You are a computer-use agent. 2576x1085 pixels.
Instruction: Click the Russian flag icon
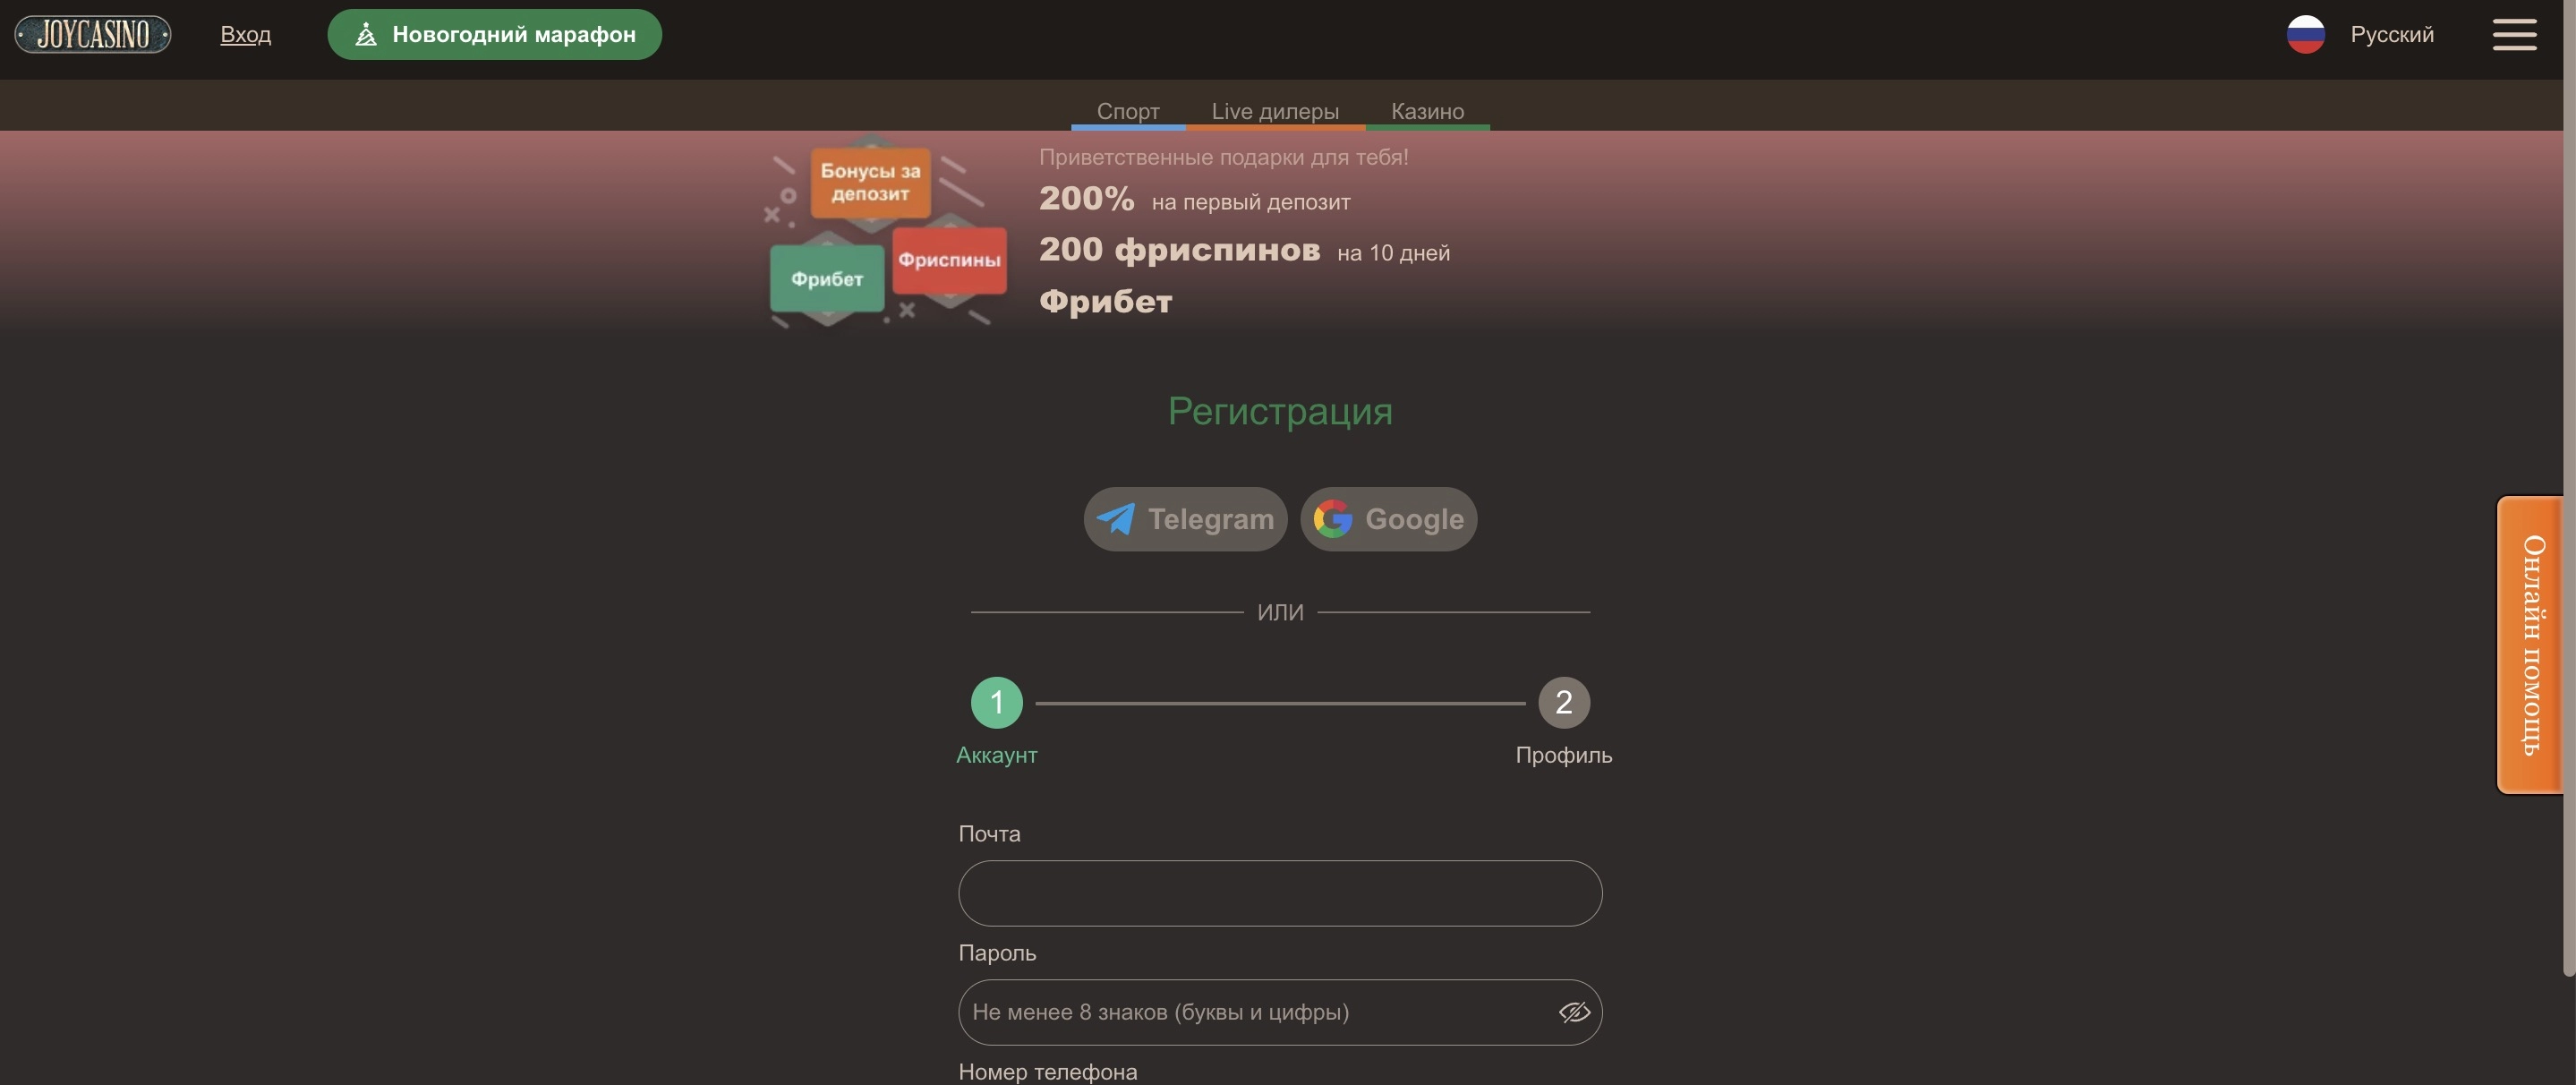(2305, 34)
